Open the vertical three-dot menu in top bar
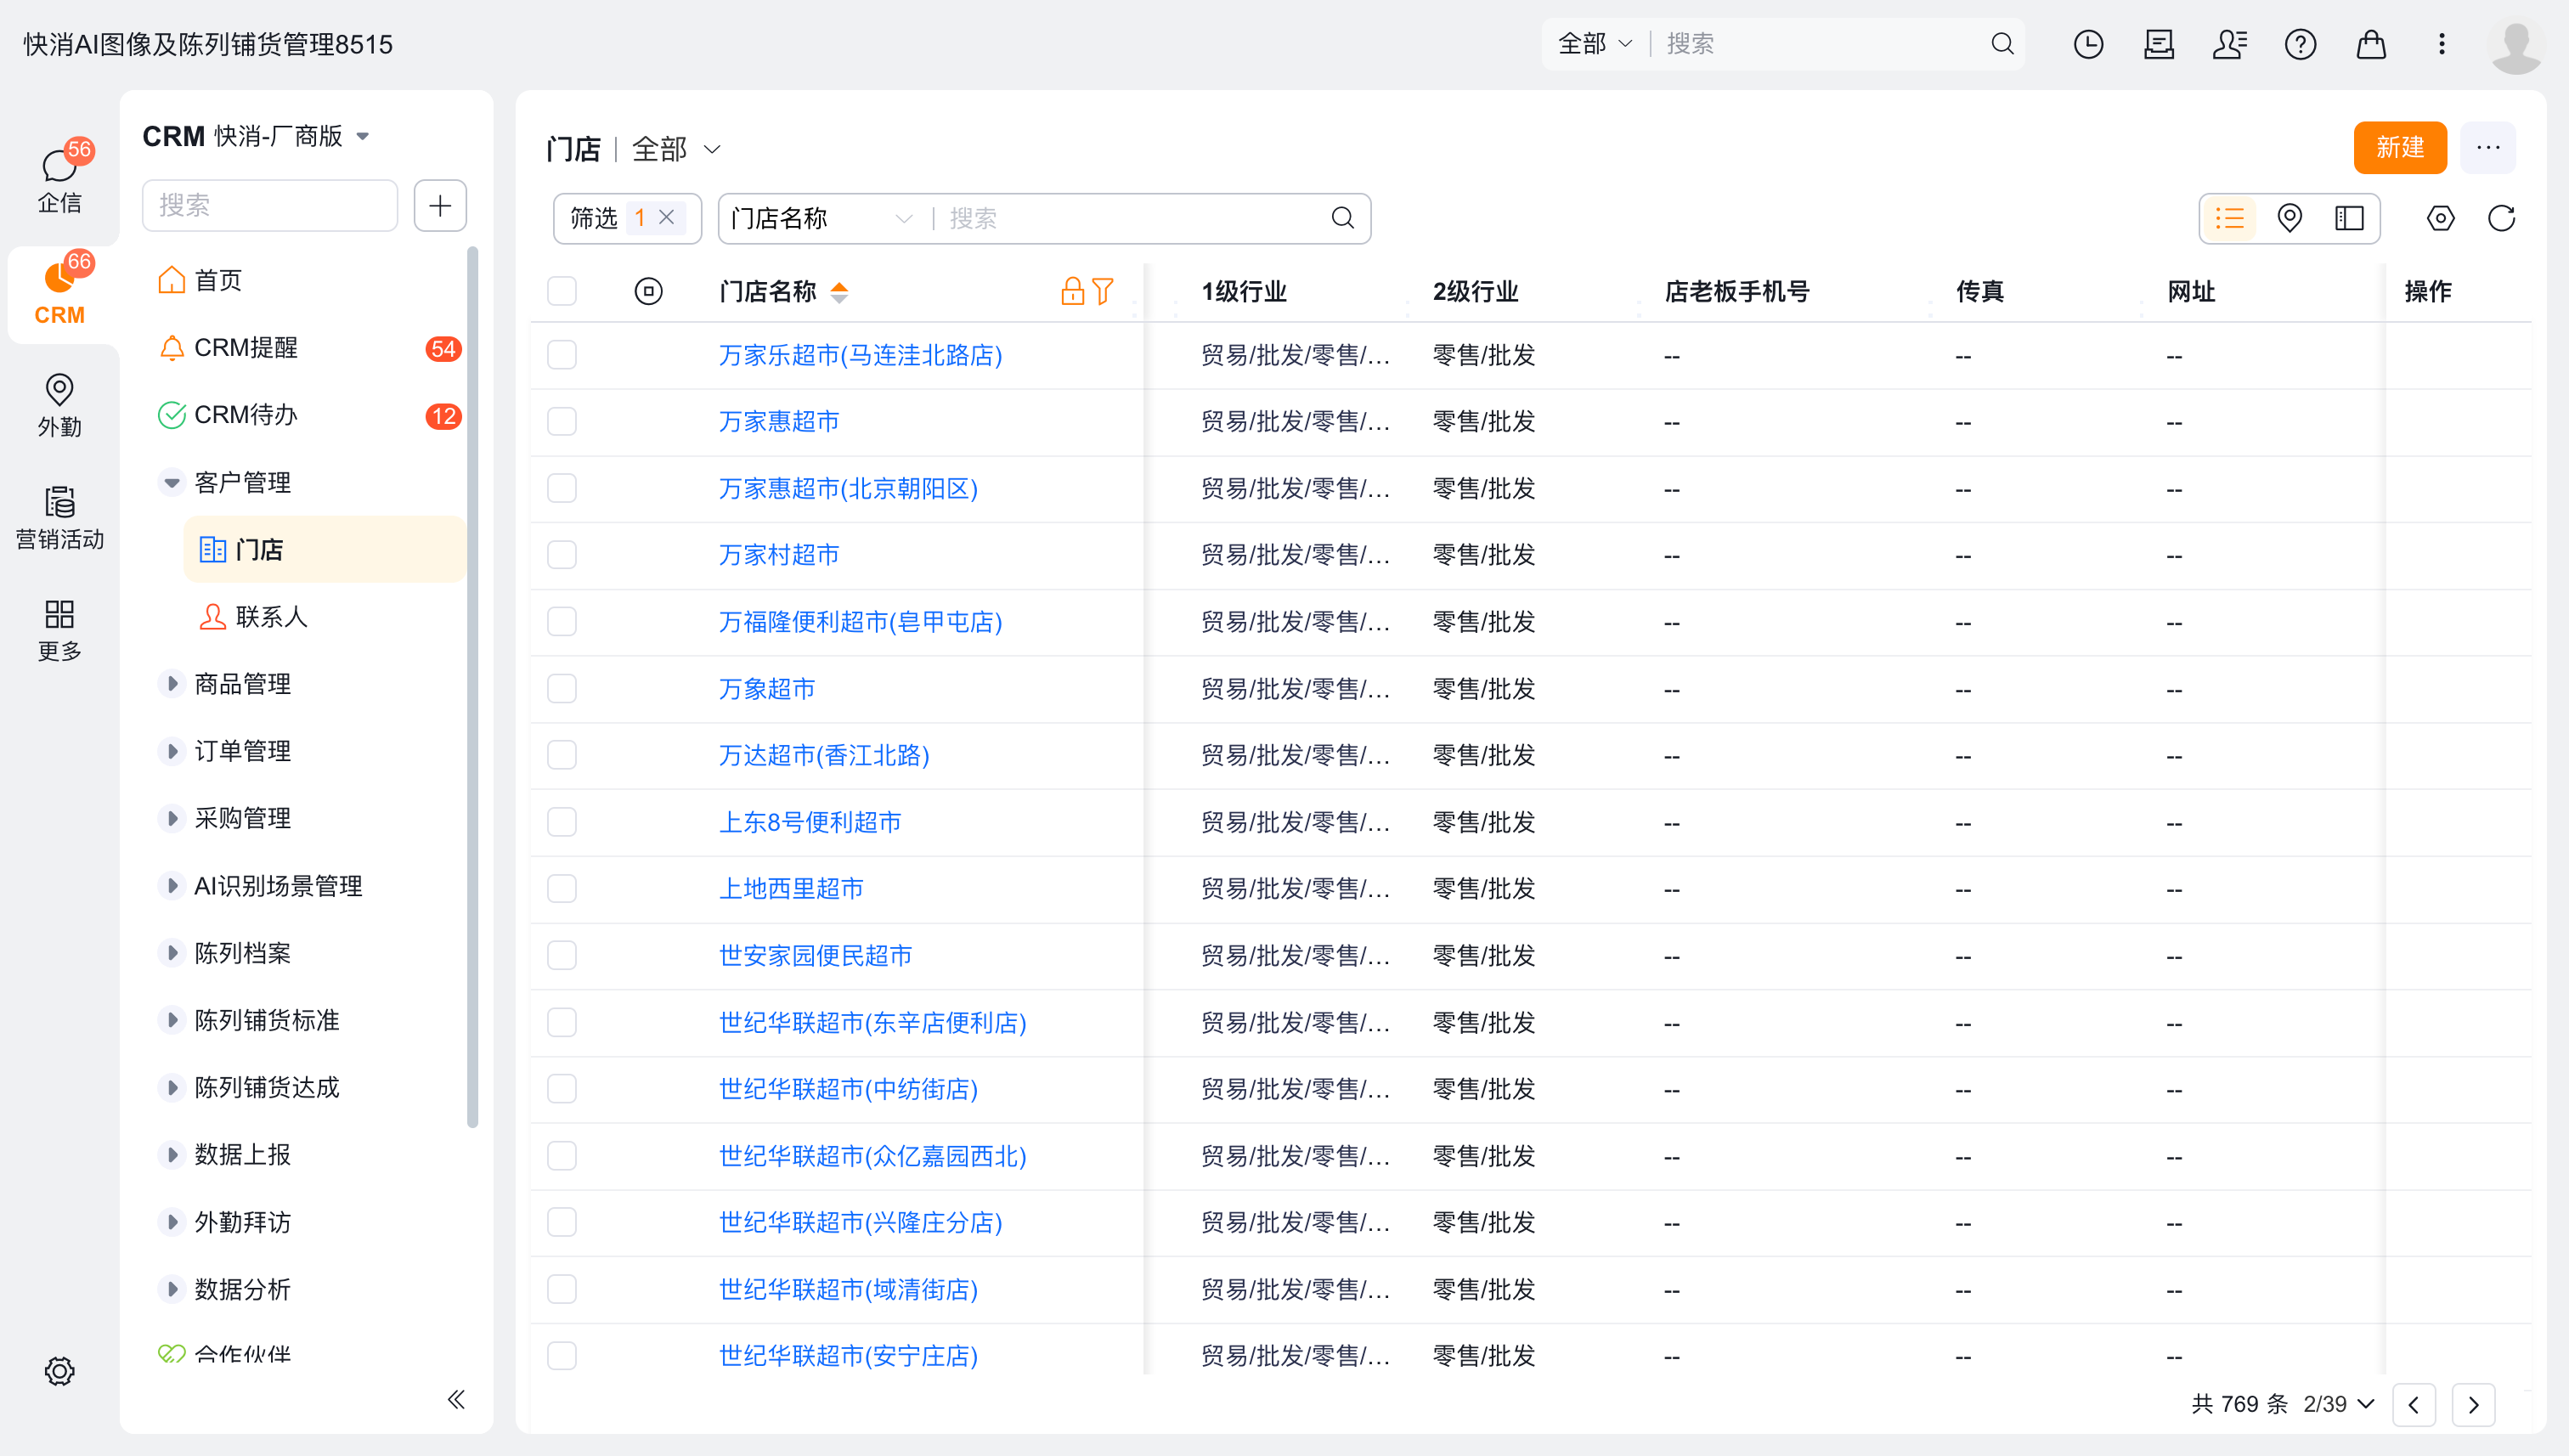2569x1456 pixels. (x=2442, y=44)
